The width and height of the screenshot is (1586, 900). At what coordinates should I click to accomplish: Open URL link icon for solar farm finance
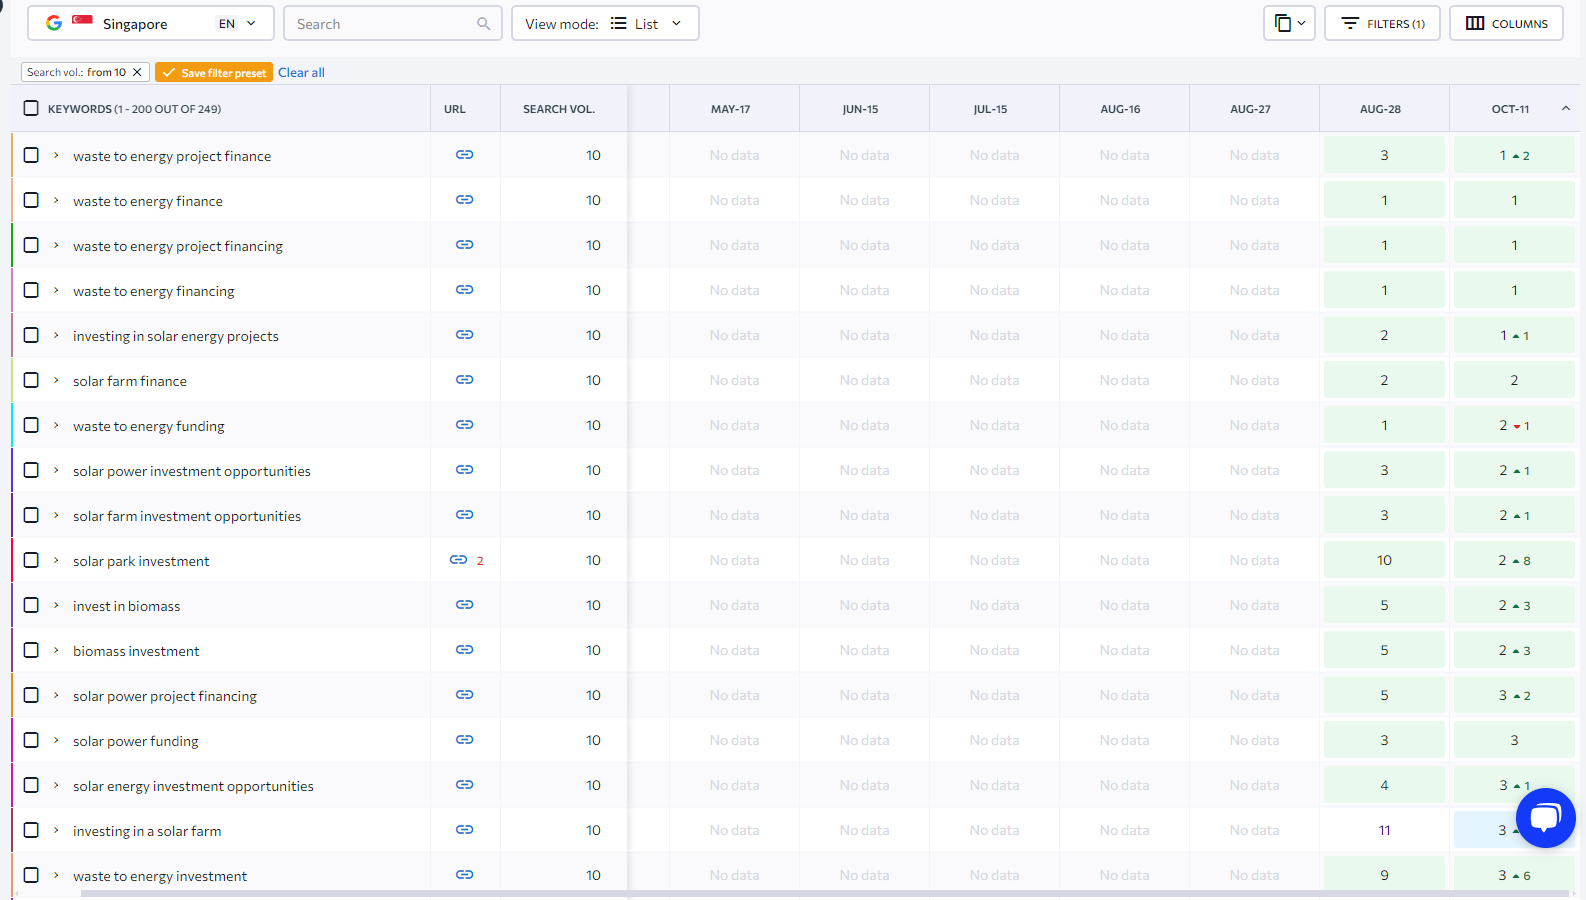(x=464, y=380)
